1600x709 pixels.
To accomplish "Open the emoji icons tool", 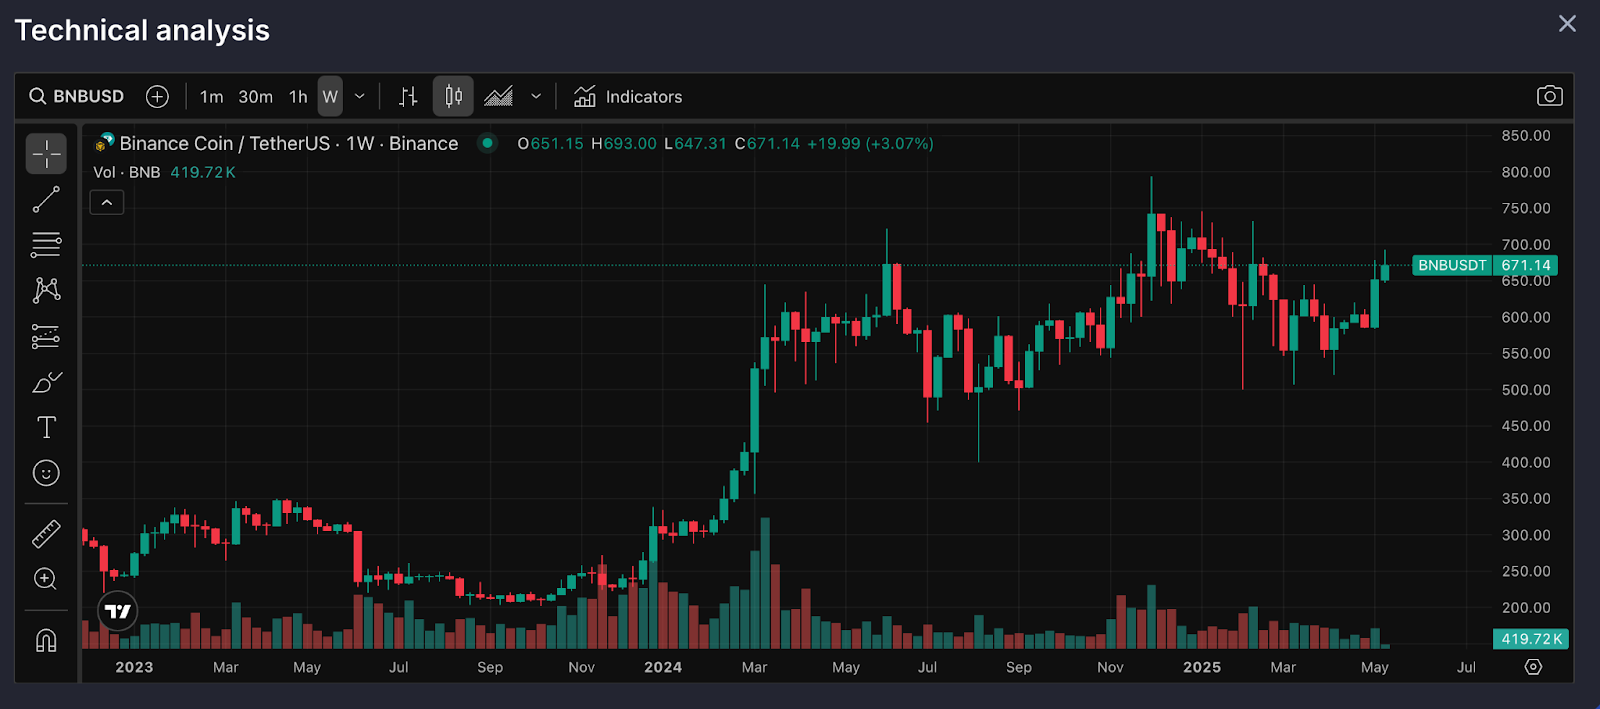I will 46,473.
